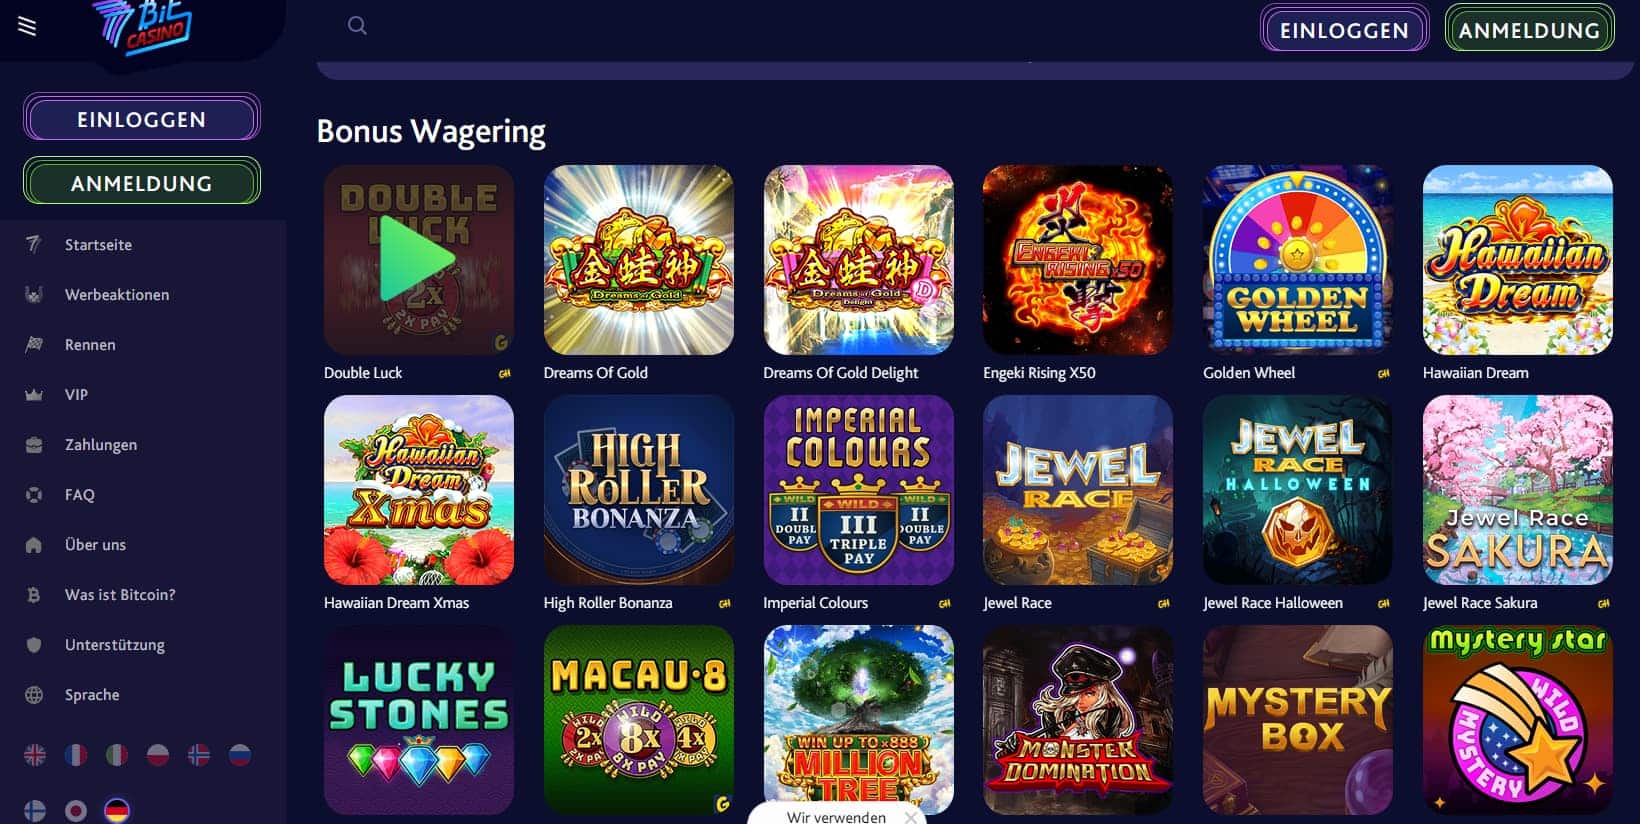This screenshot has width=1640, height=824.
Task: Select the British flag language icon
Action: [35, 755]
